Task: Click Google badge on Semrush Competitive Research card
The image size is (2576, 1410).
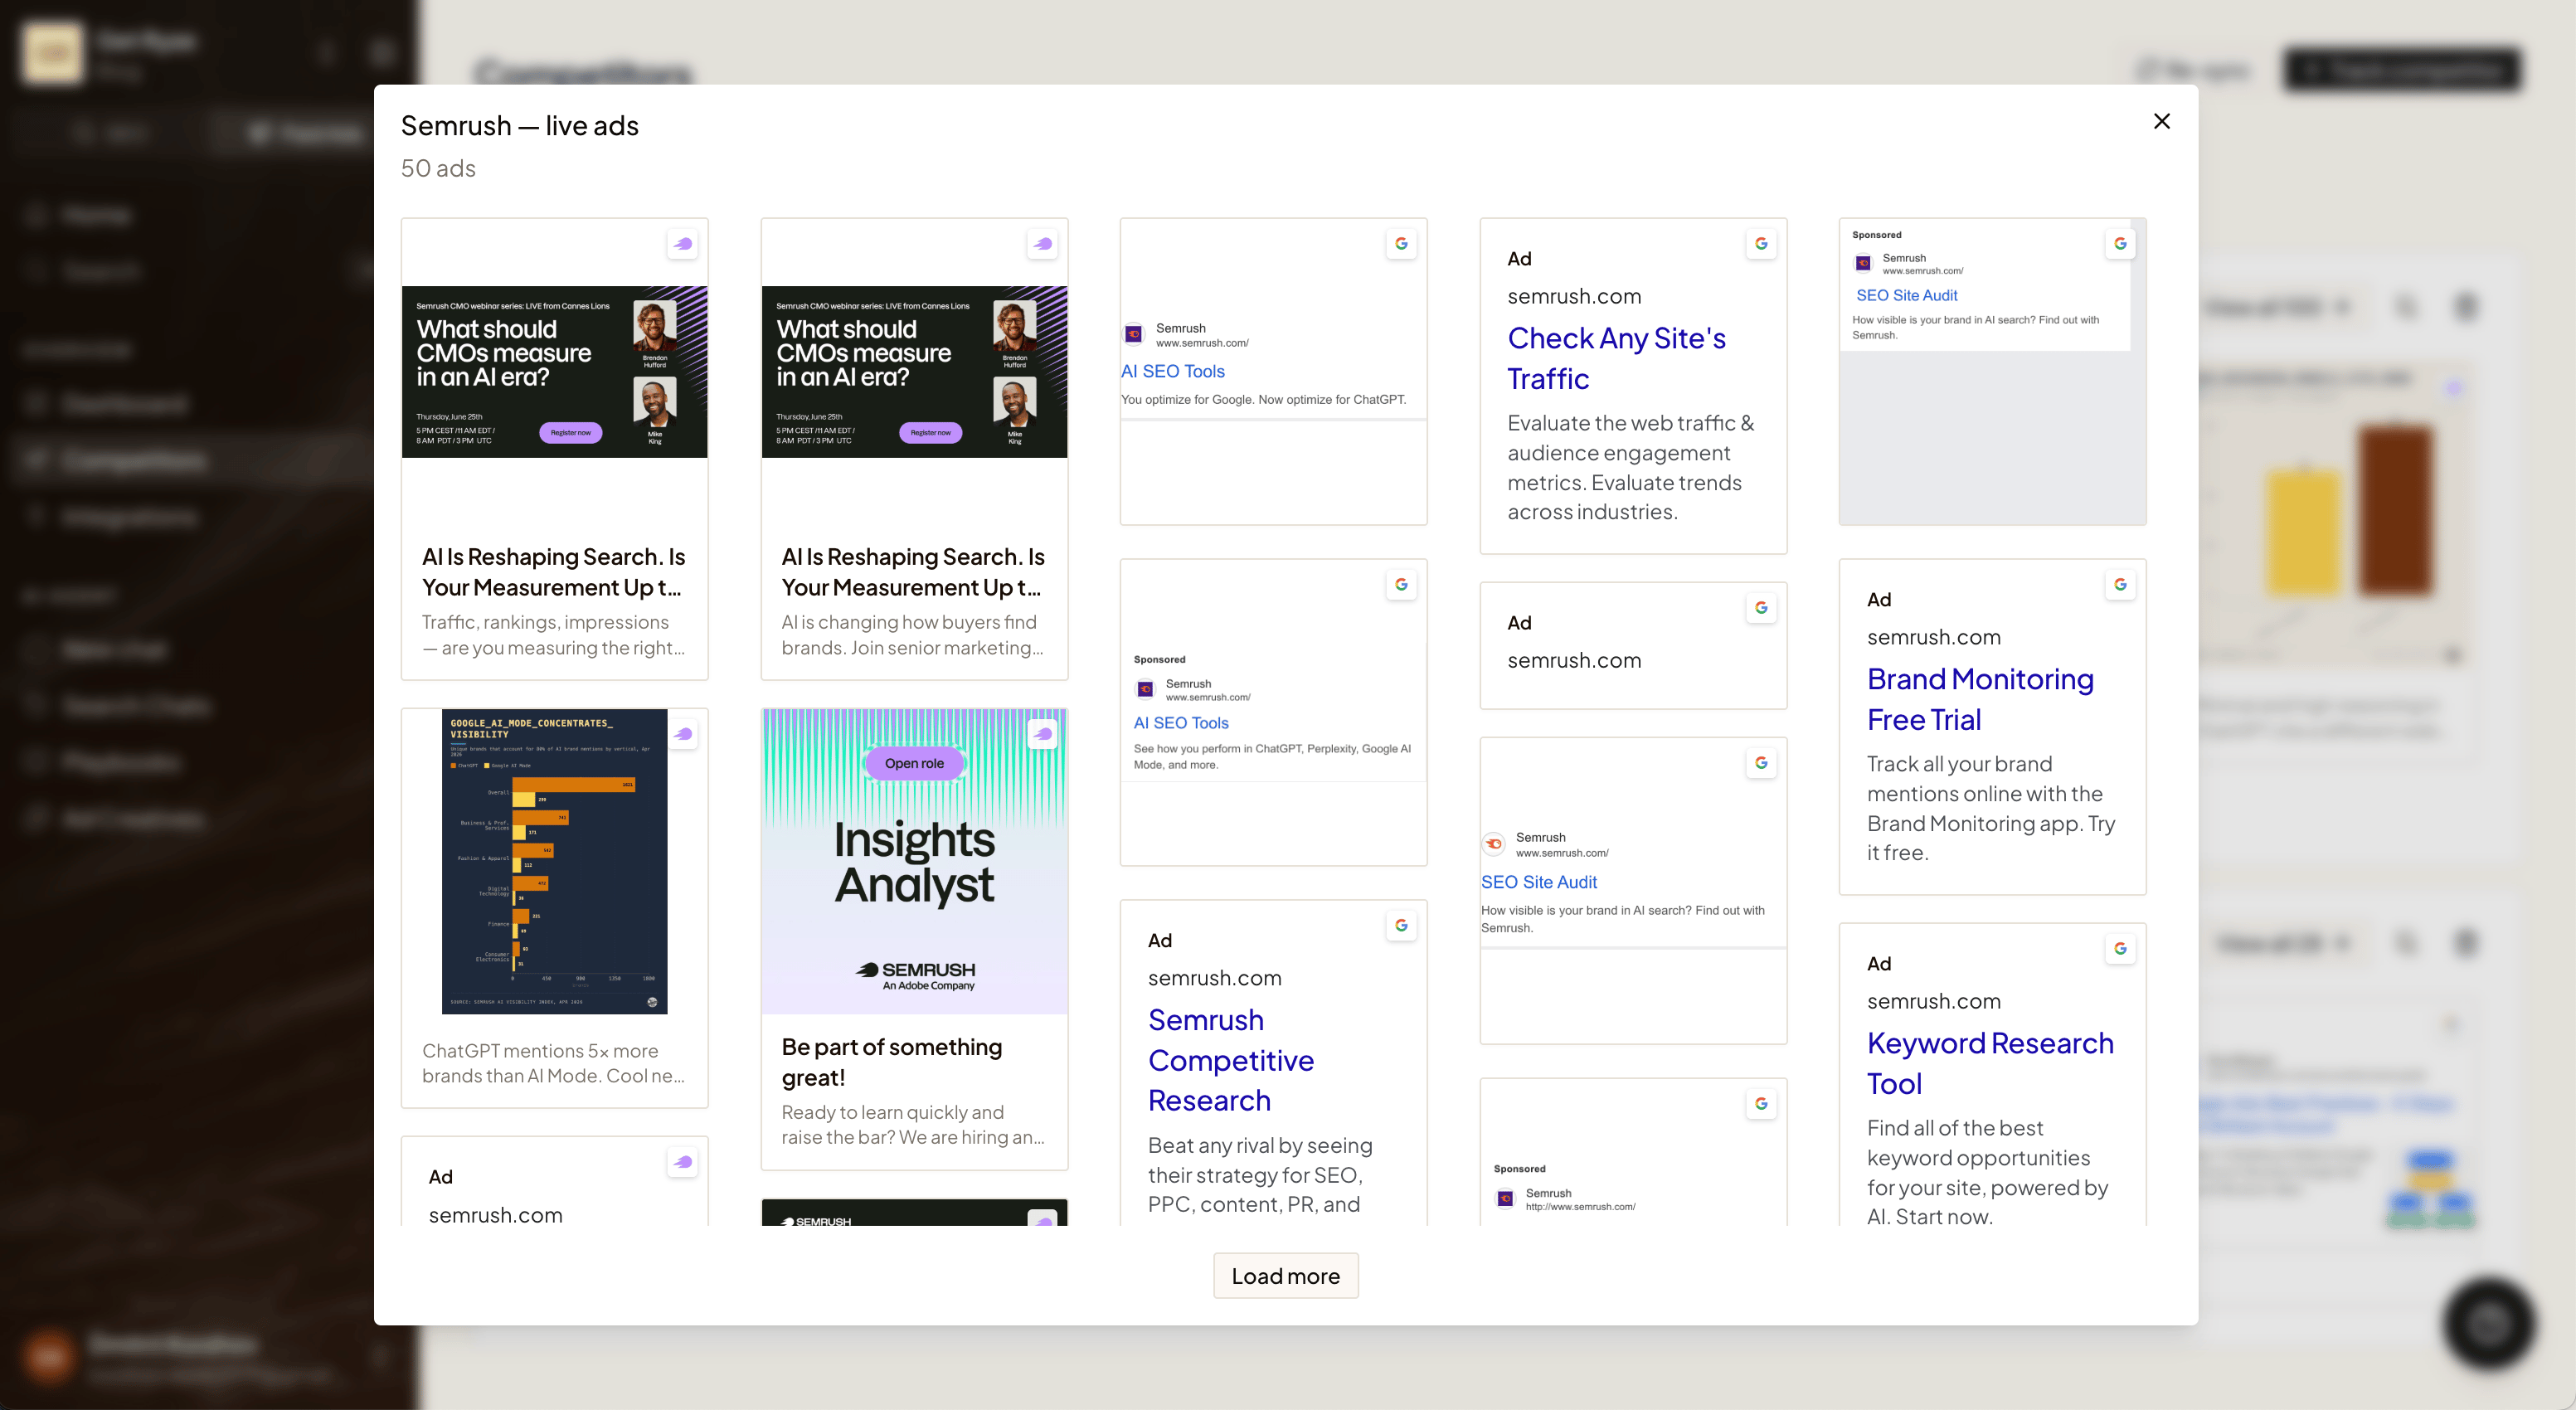Action: 1401,925
